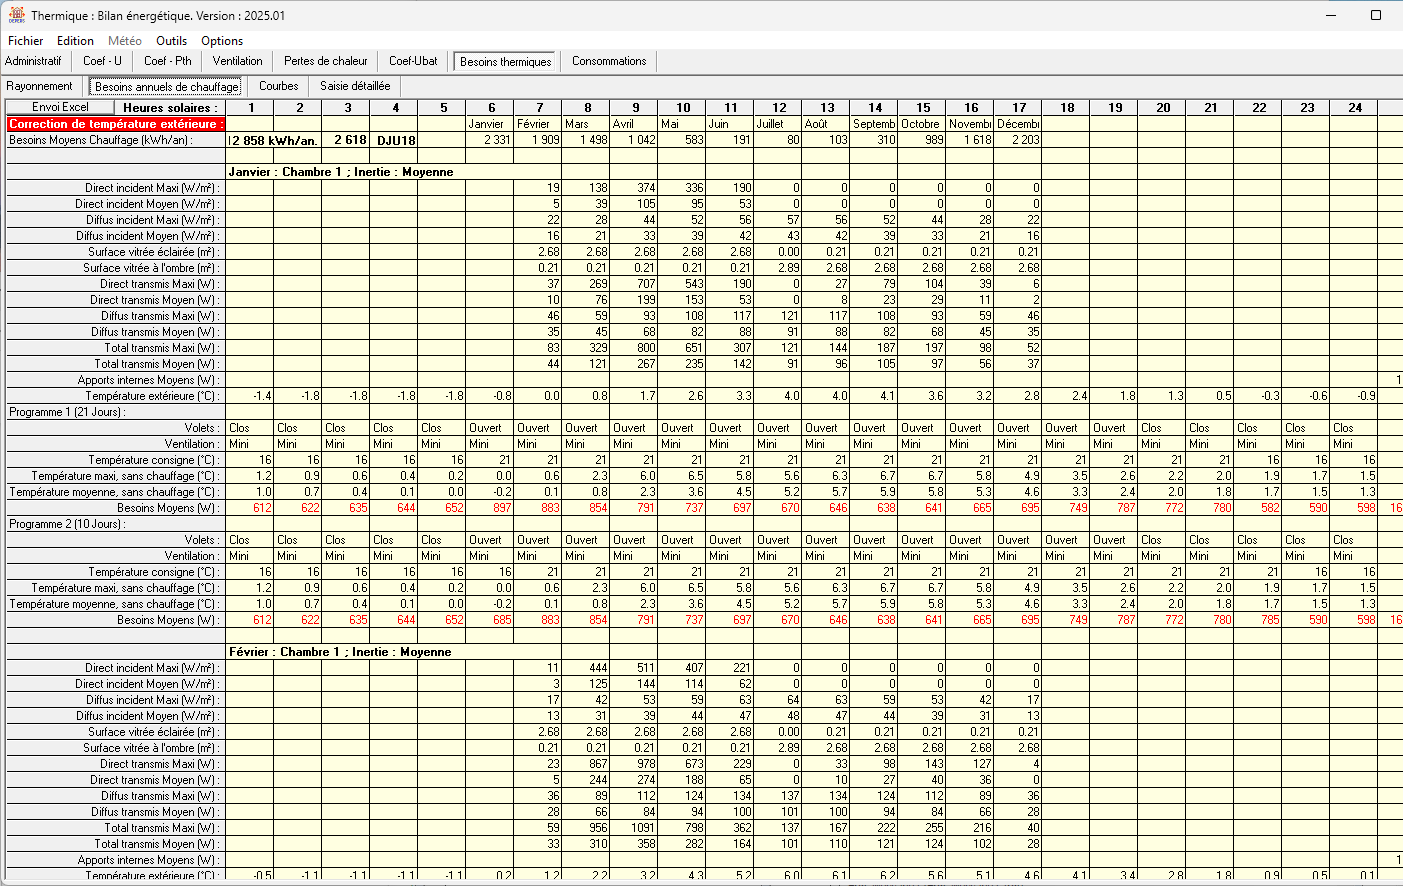
Task: Switch to the Administratif tab
Action: 34,61
